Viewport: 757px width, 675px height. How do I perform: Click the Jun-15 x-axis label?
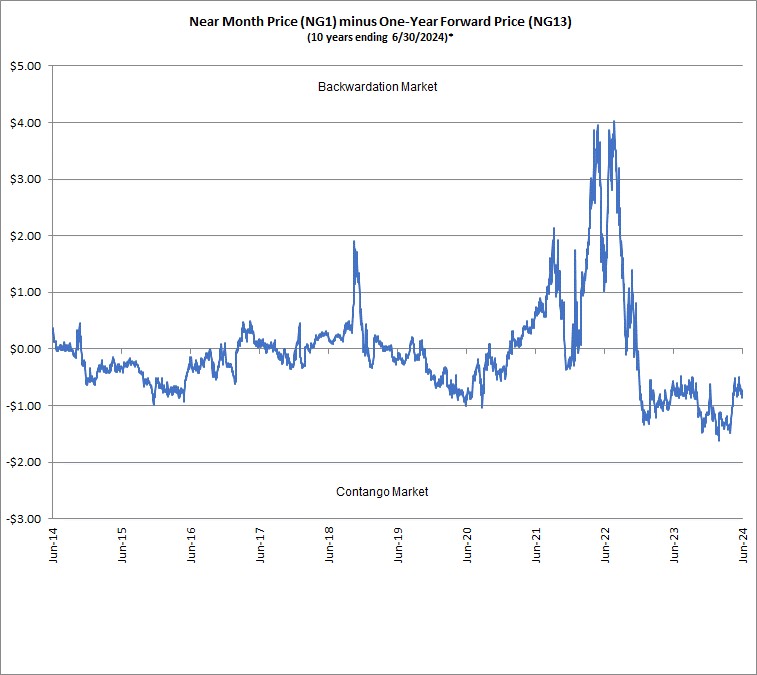(x=122, y=545)
